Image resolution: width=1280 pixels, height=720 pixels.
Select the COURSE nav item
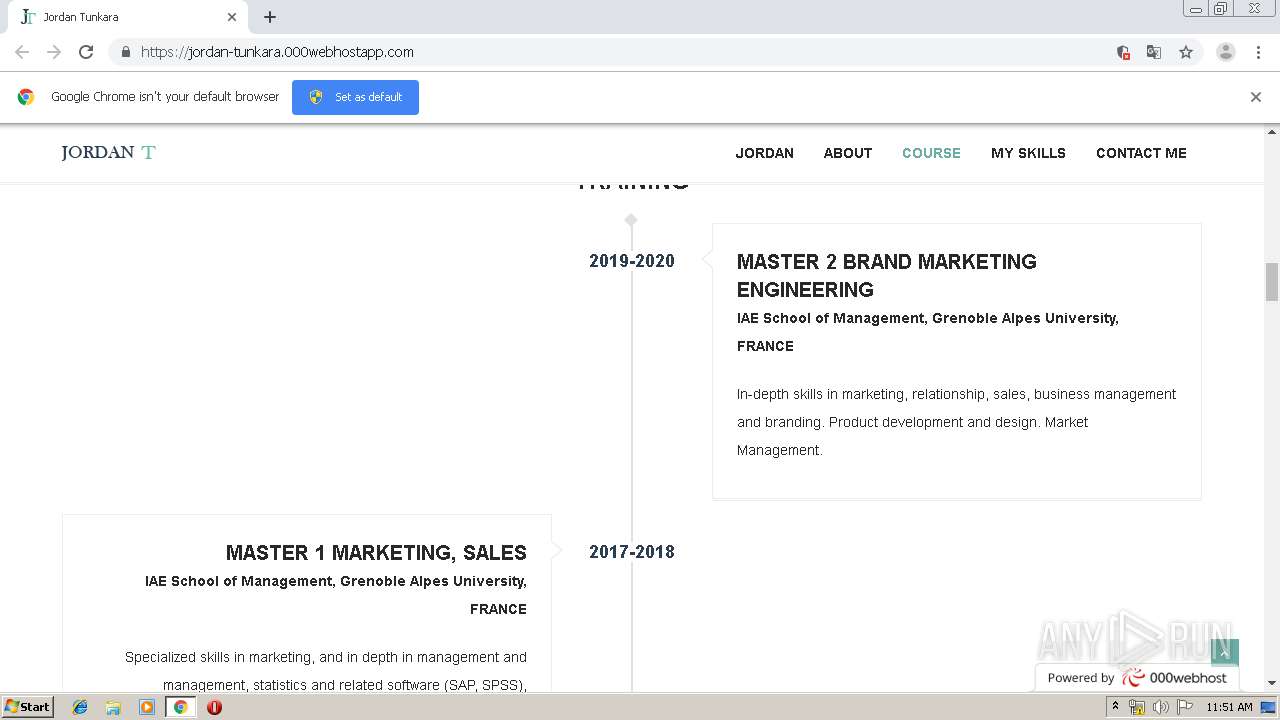pos(931,153)
